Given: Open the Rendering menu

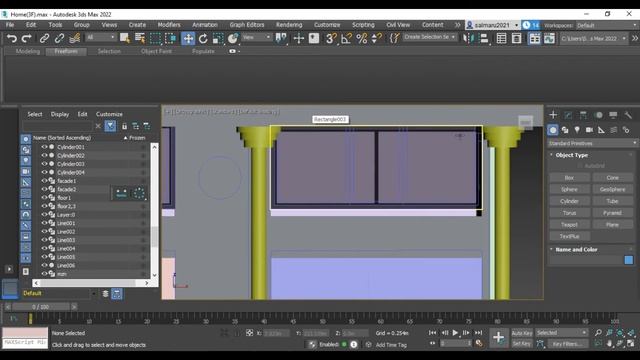Looking at the screenshot, I should (289, 25).
